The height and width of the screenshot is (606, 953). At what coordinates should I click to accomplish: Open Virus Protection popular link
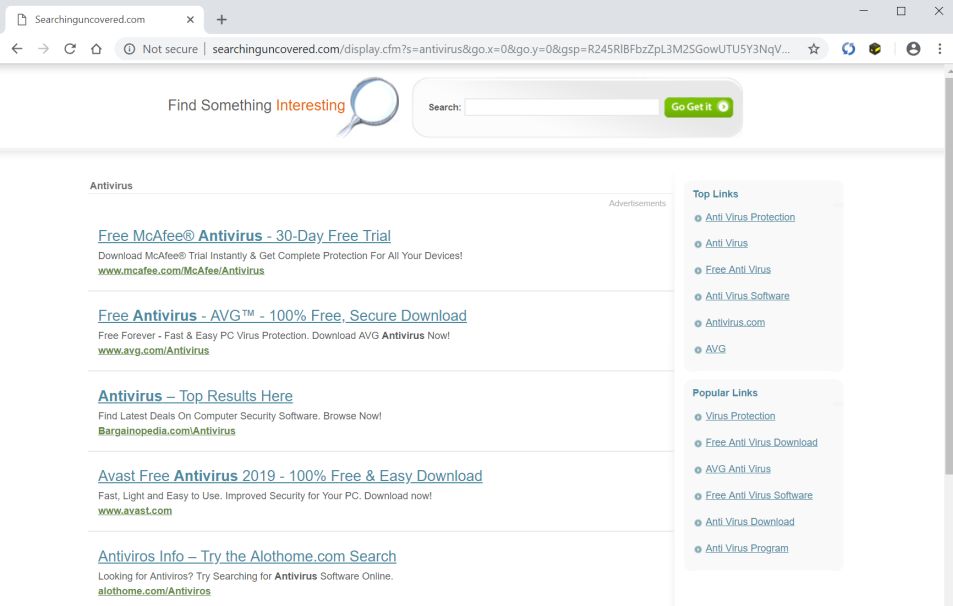click(x=740, y=416)
